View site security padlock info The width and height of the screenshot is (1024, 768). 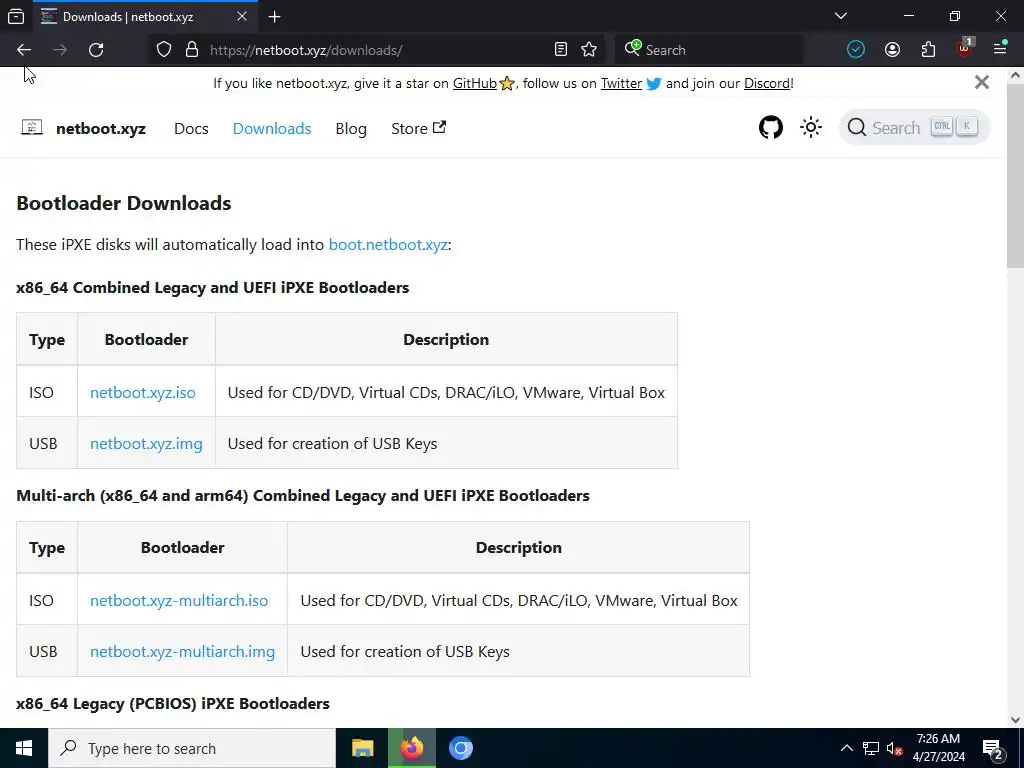[191, 50]
